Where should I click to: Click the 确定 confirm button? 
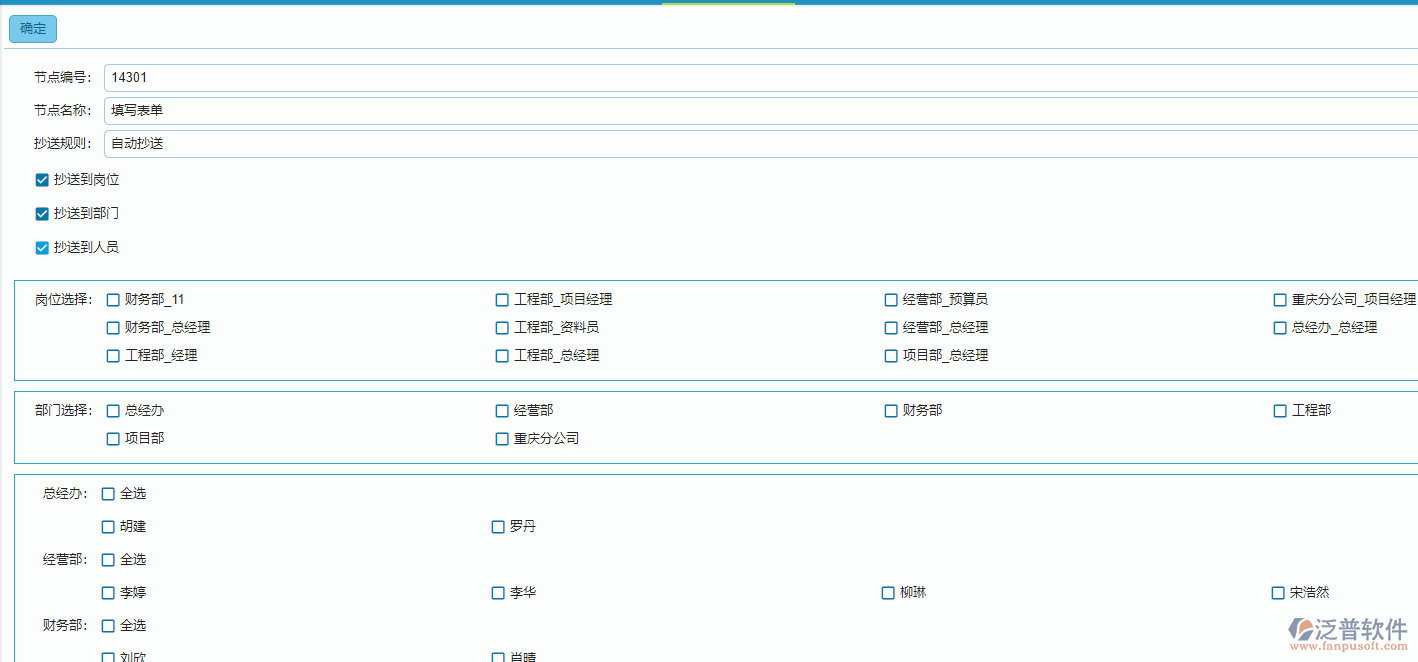pos(33,29)
